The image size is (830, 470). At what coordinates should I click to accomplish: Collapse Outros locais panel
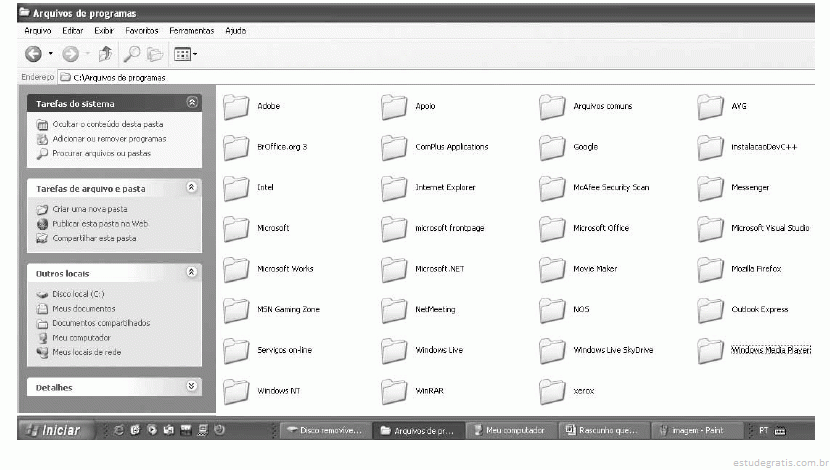click(192, 272)
